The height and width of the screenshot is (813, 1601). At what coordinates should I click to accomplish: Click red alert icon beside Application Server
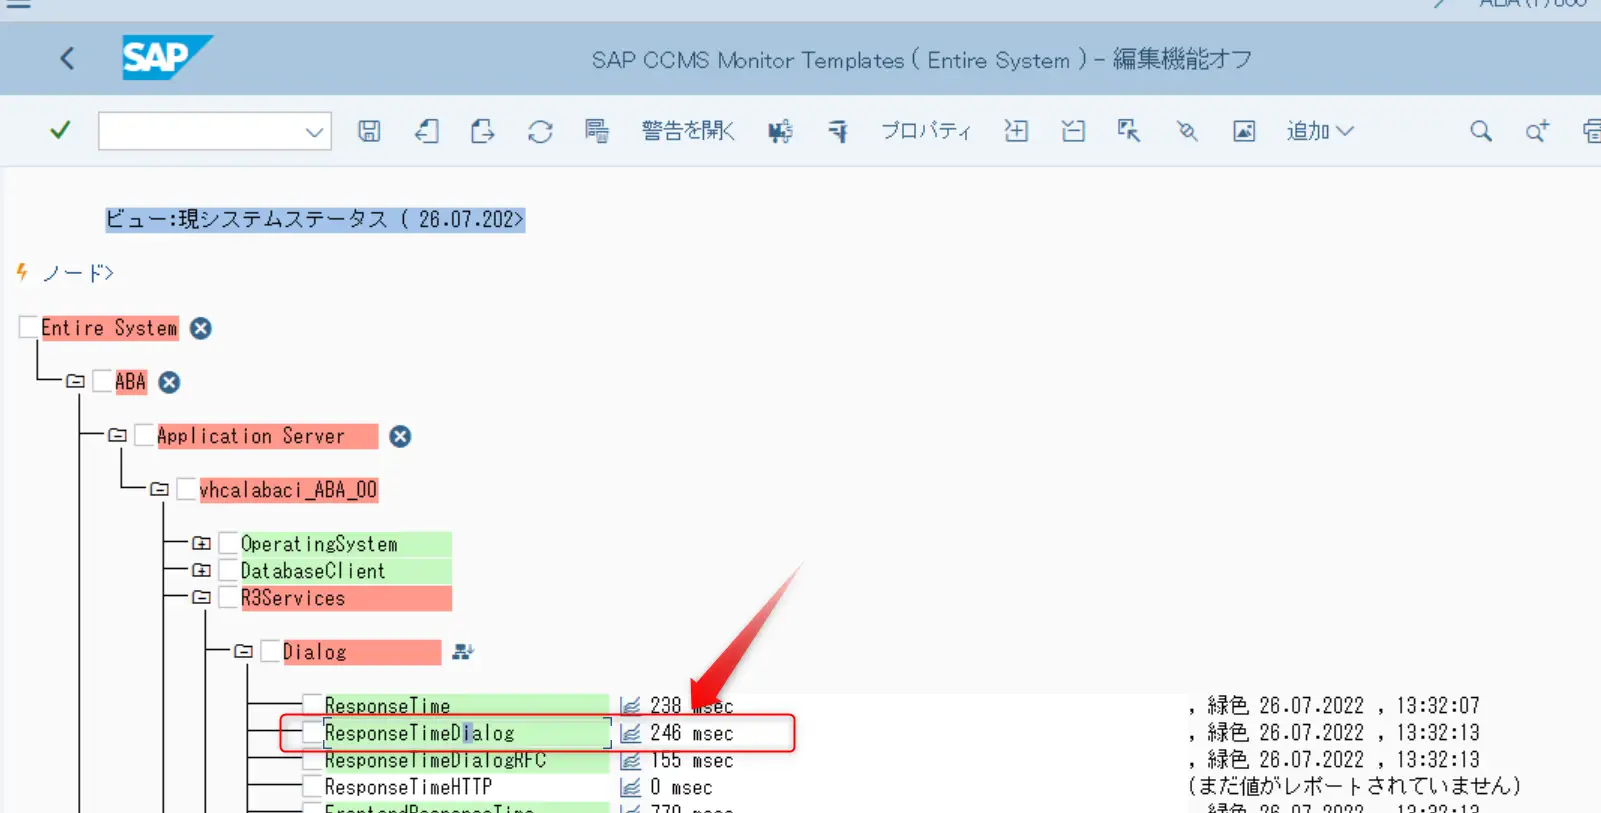(400, 436)
